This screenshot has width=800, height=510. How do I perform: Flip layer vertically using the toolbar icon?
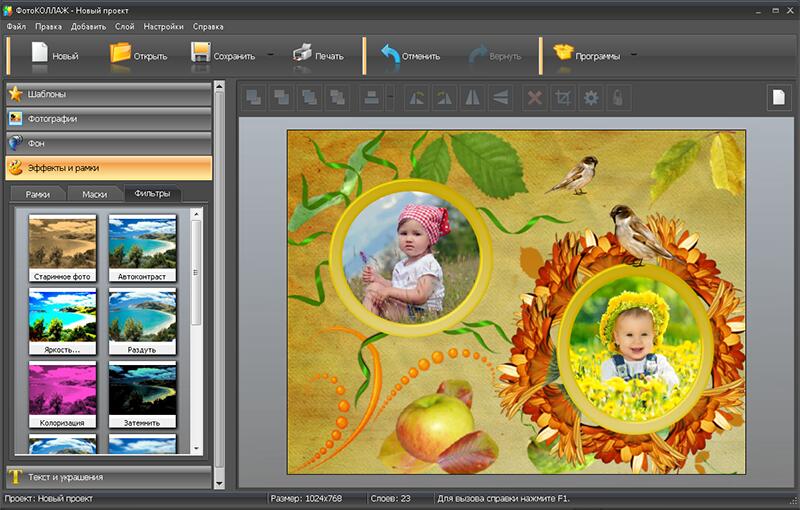[x=501, y=97]
